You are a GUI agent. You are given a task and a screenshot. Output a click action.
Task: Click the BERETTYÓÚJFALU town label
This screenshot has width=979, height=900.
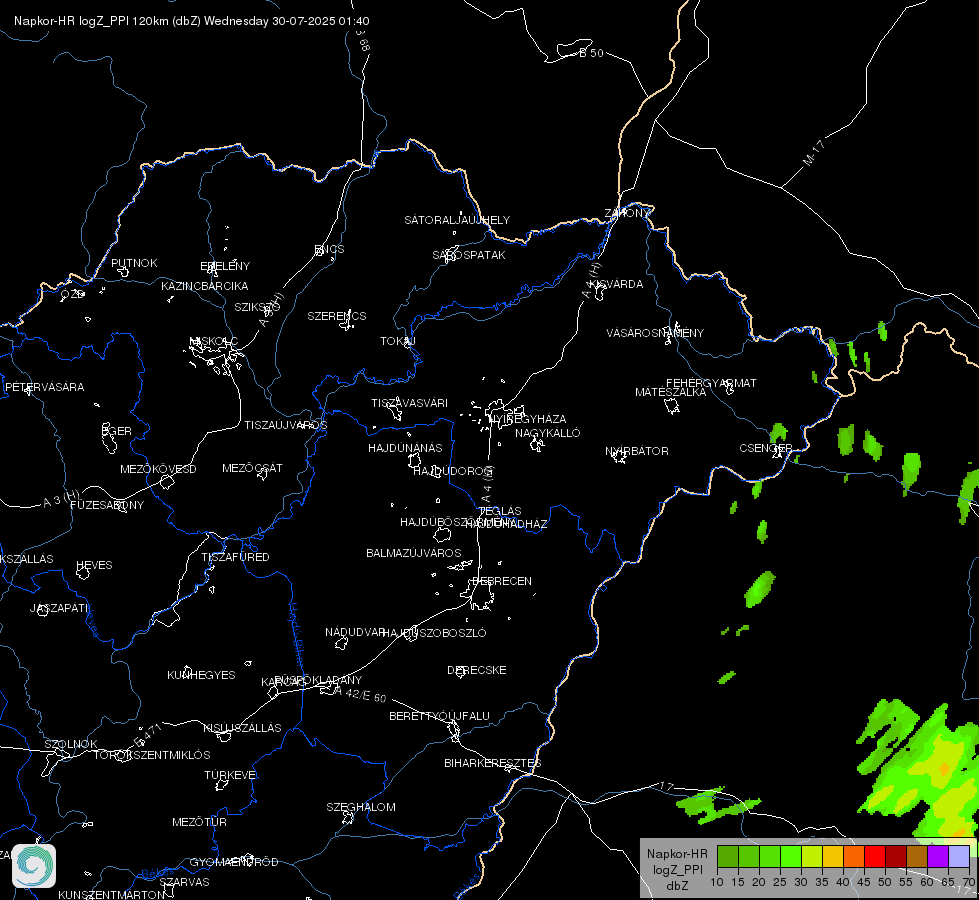tap(440, 716)
